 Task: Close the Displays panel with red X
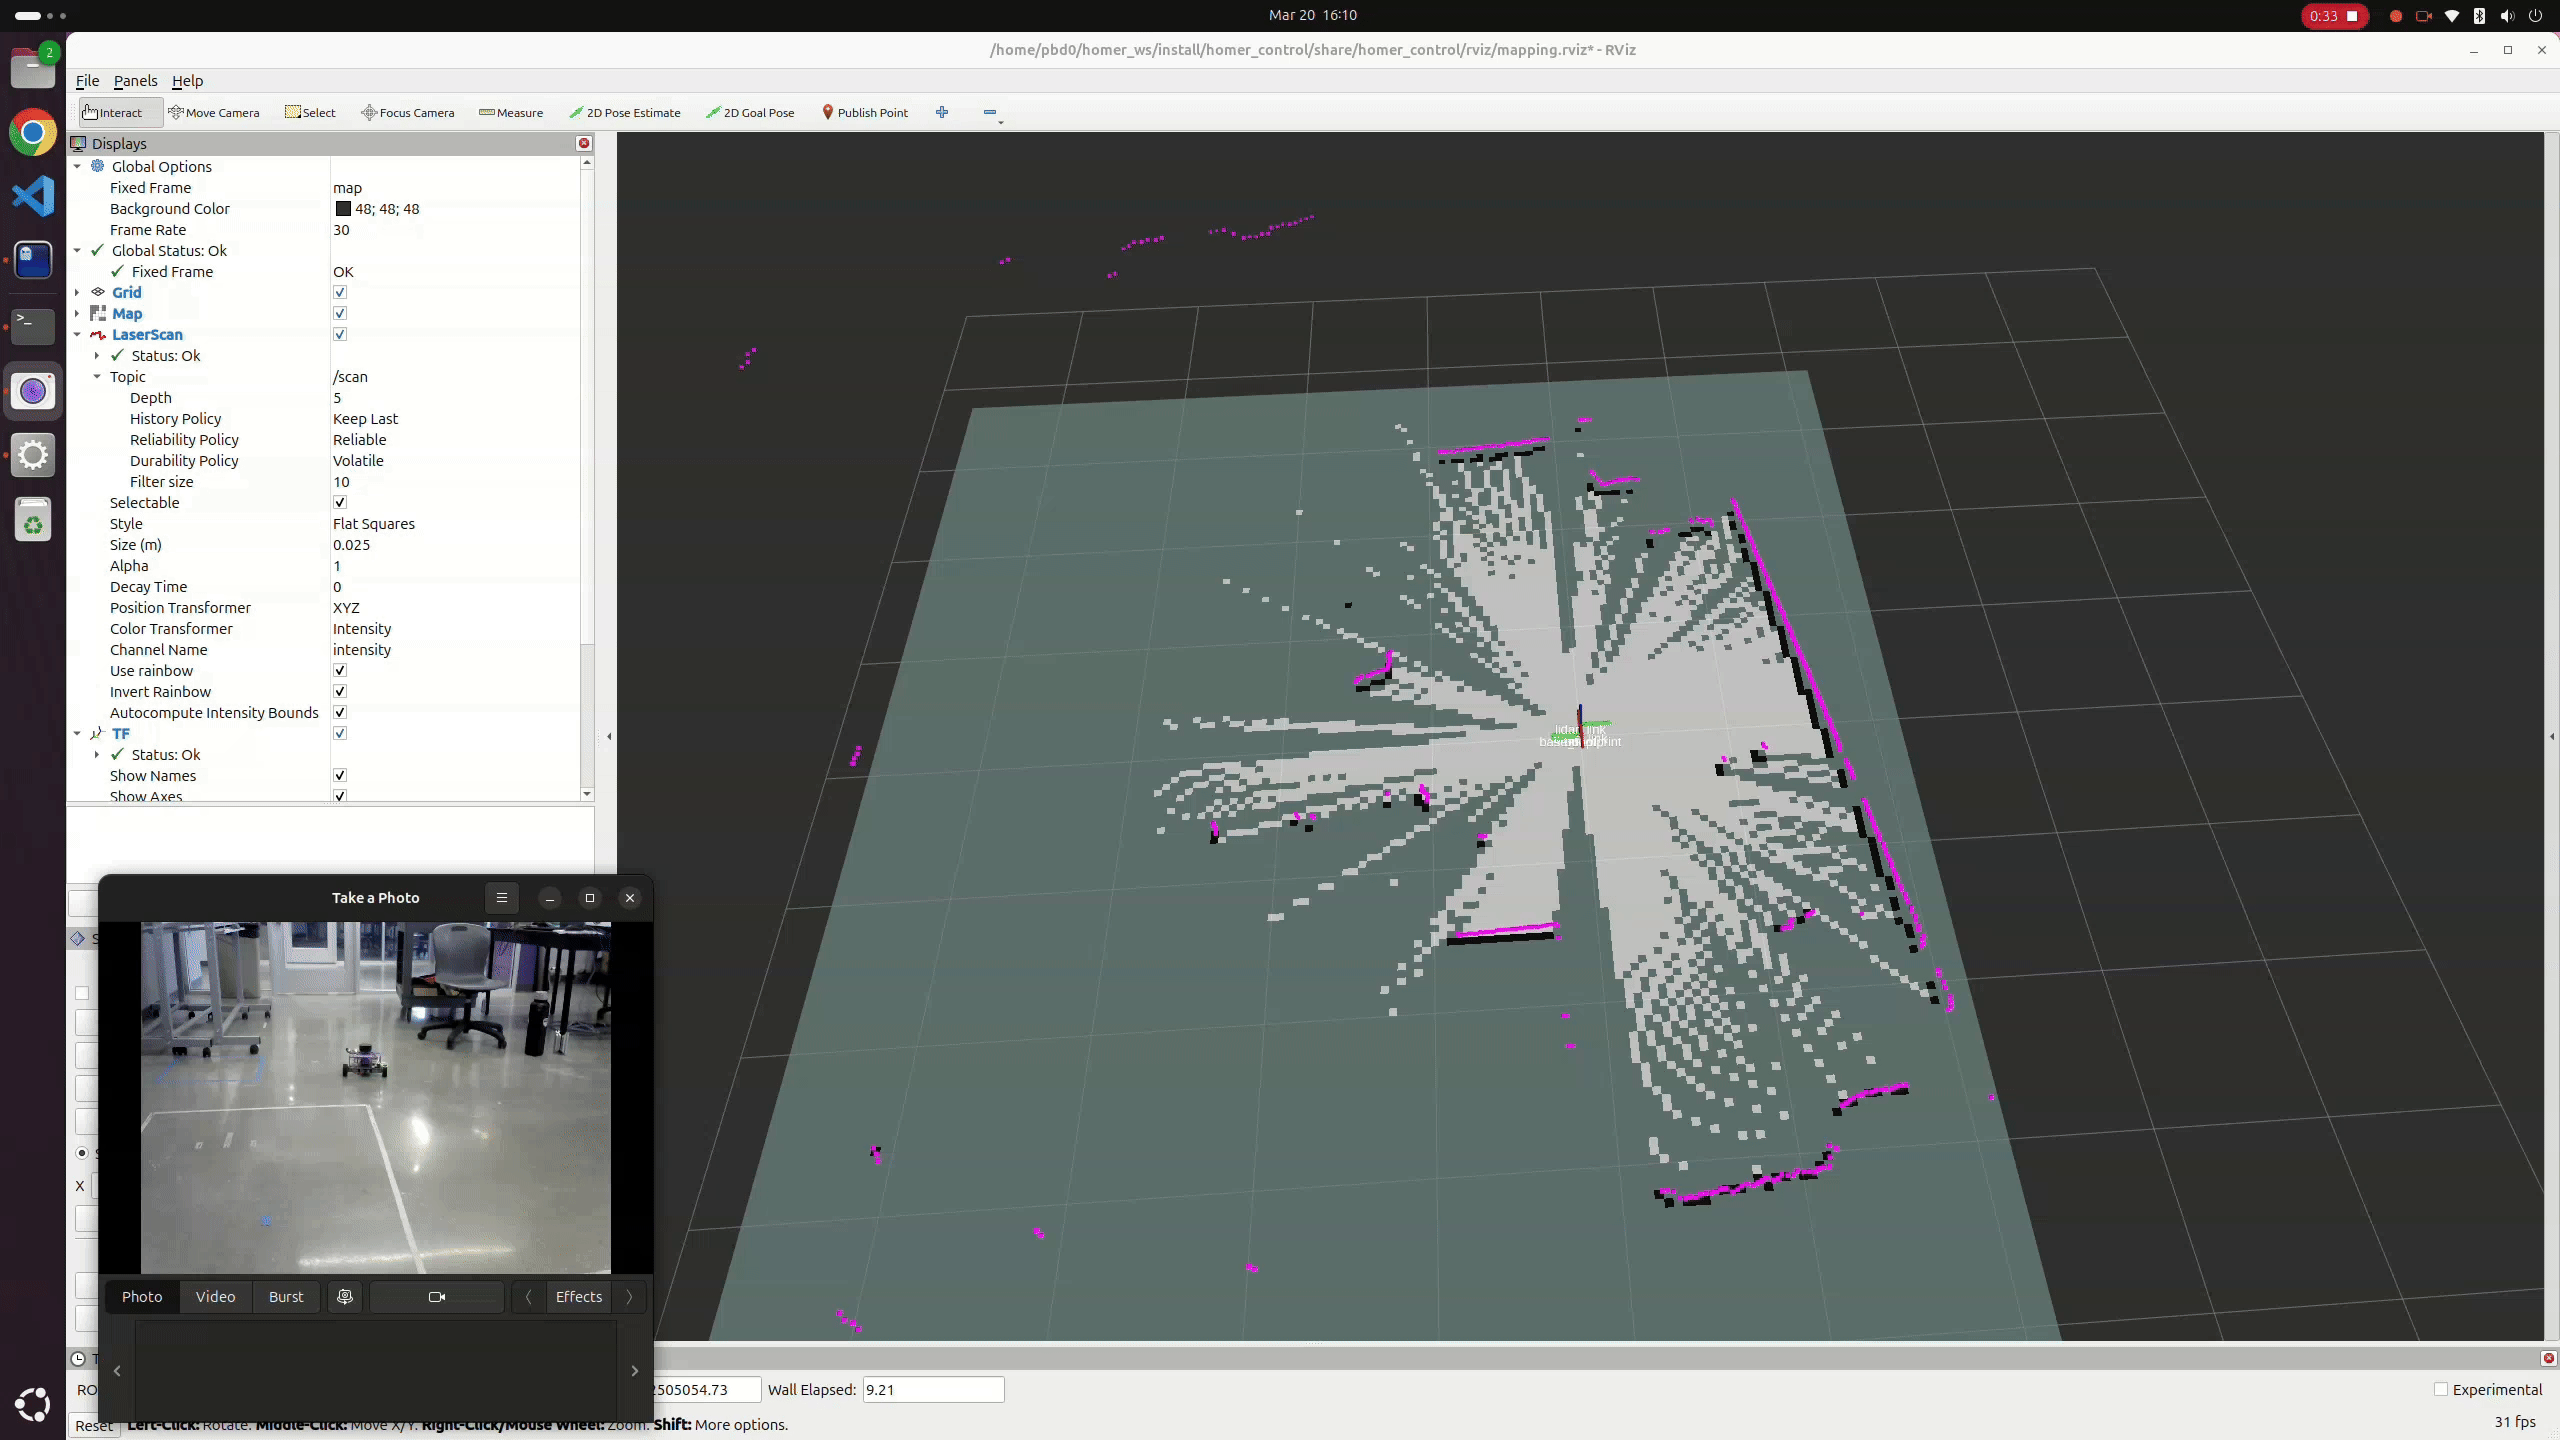[584, 143]
